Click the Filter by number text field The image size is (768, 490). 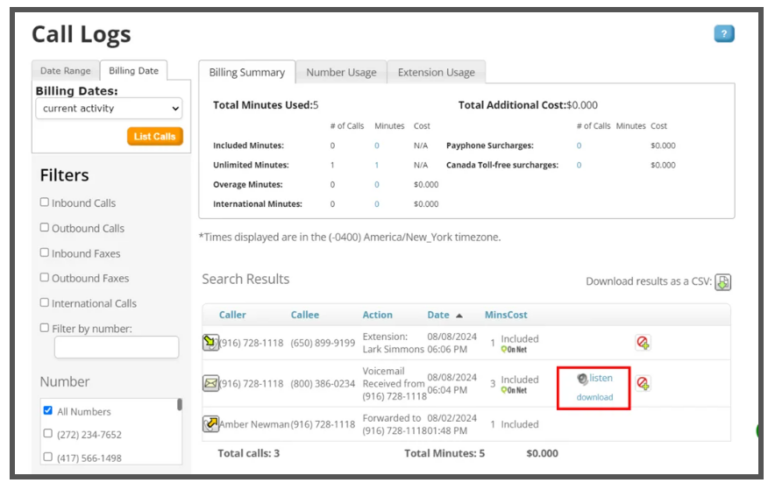coord(117,347)
